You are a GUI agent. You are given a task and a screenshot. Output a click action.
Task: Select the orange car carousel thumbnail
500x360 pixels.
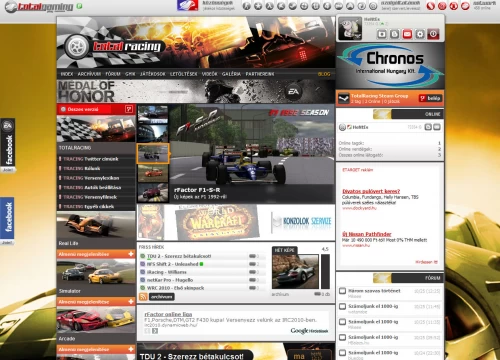pyautogui.click(x=153, y=173)
